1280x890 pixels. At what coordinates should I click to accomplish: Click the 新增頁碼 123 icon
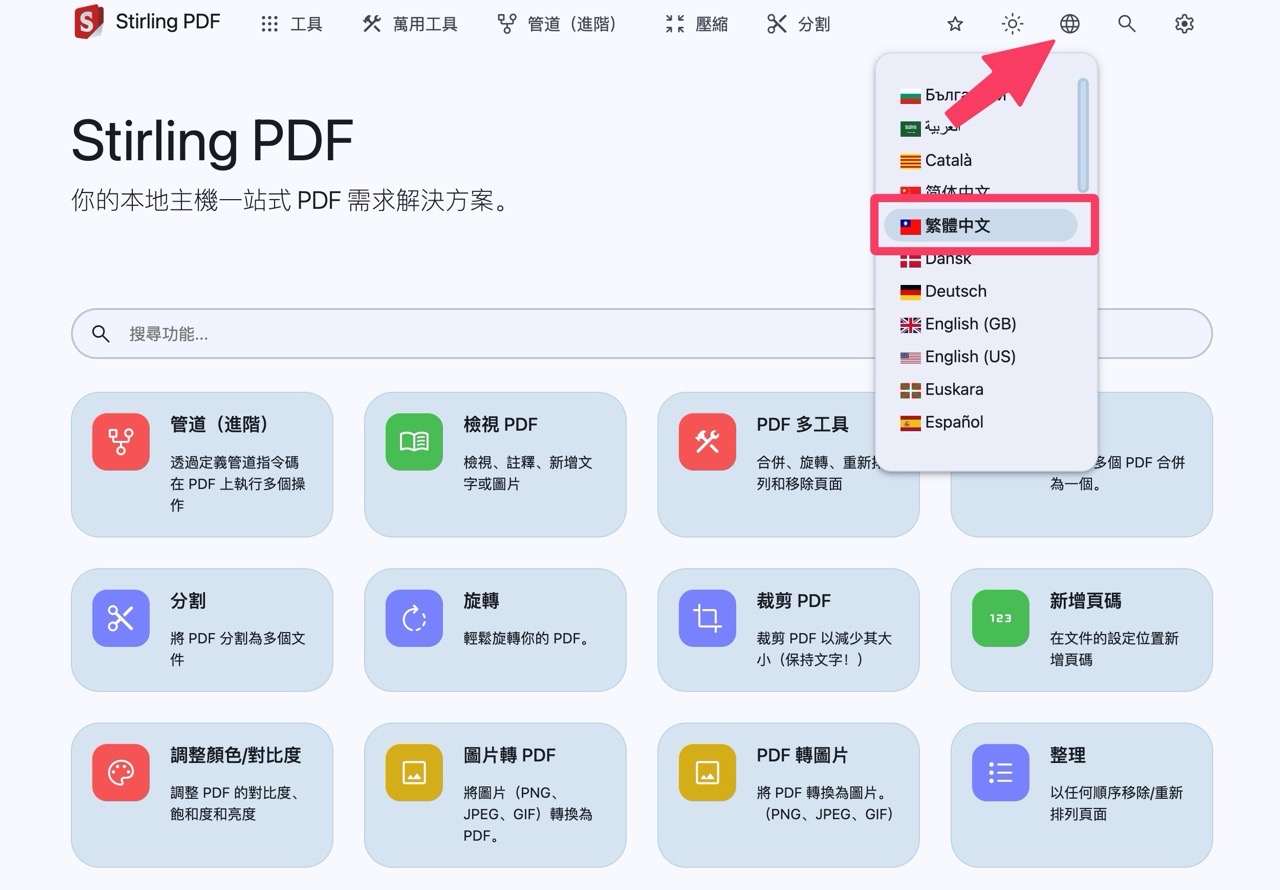coord(1000,618)
